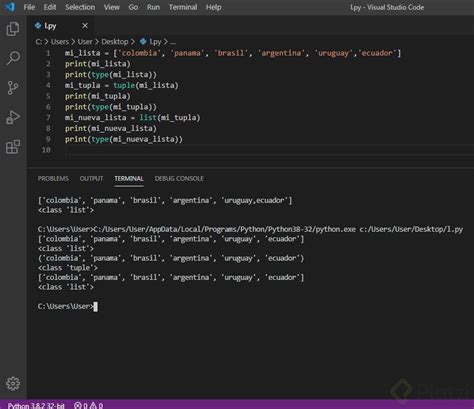
Task: Open the Explorer view in activity bar
Action: [13, 29]
